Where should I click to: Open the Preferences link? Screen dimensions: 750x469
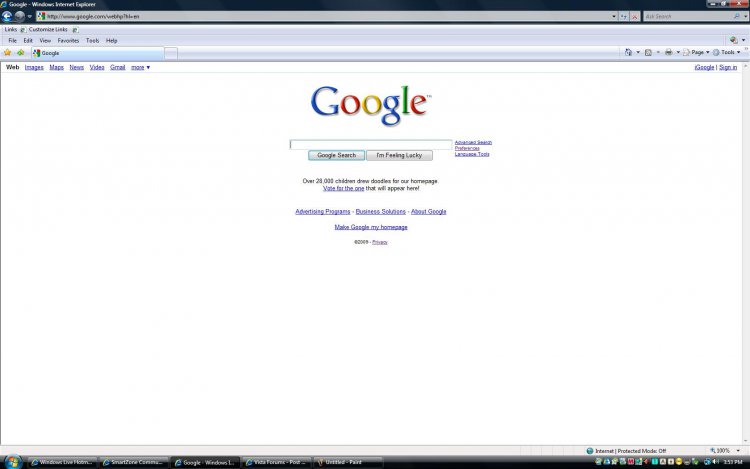point(467,148)
